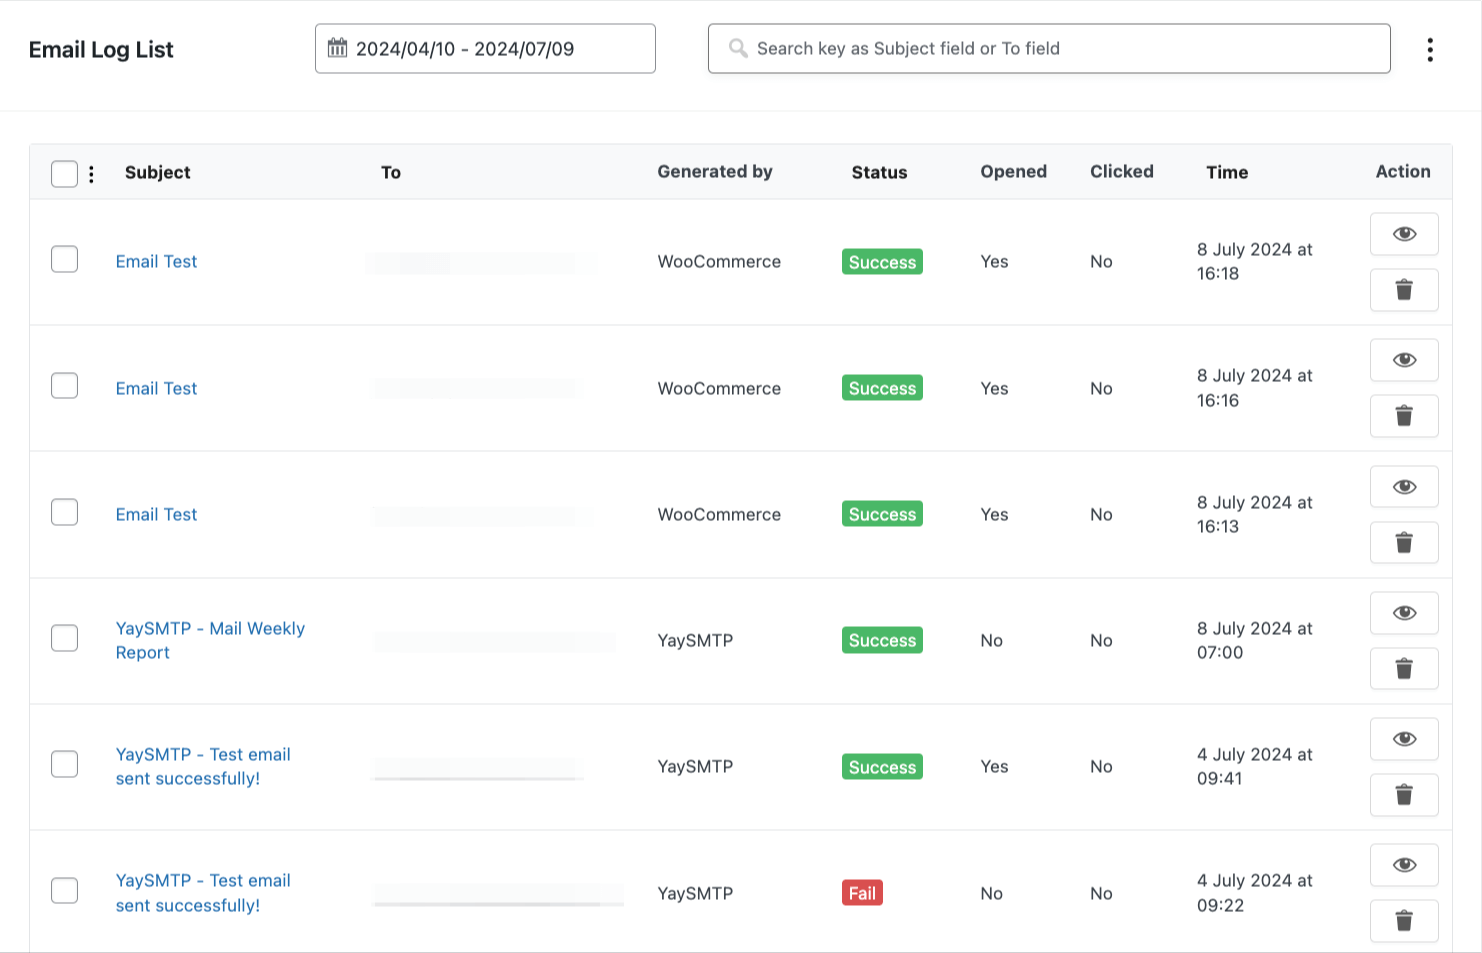Open the Email Test subject link
This screenshot has width=1482, height=953.
pos(156,261)
